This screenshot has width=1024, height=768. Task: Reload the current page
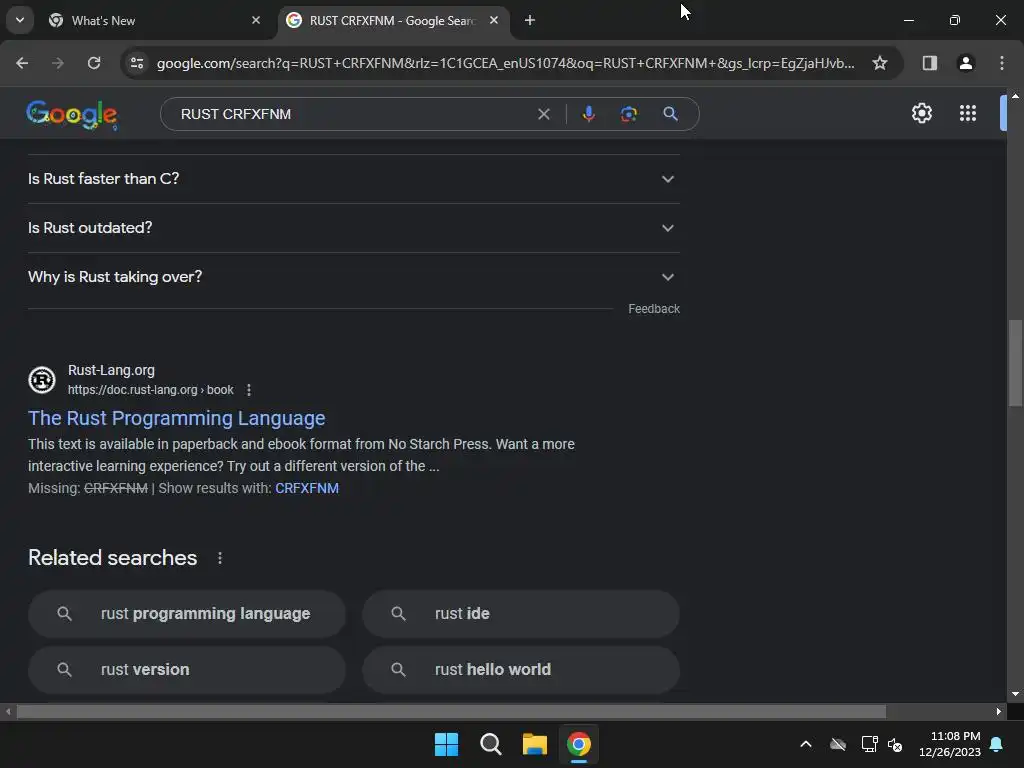pos(94,63)
